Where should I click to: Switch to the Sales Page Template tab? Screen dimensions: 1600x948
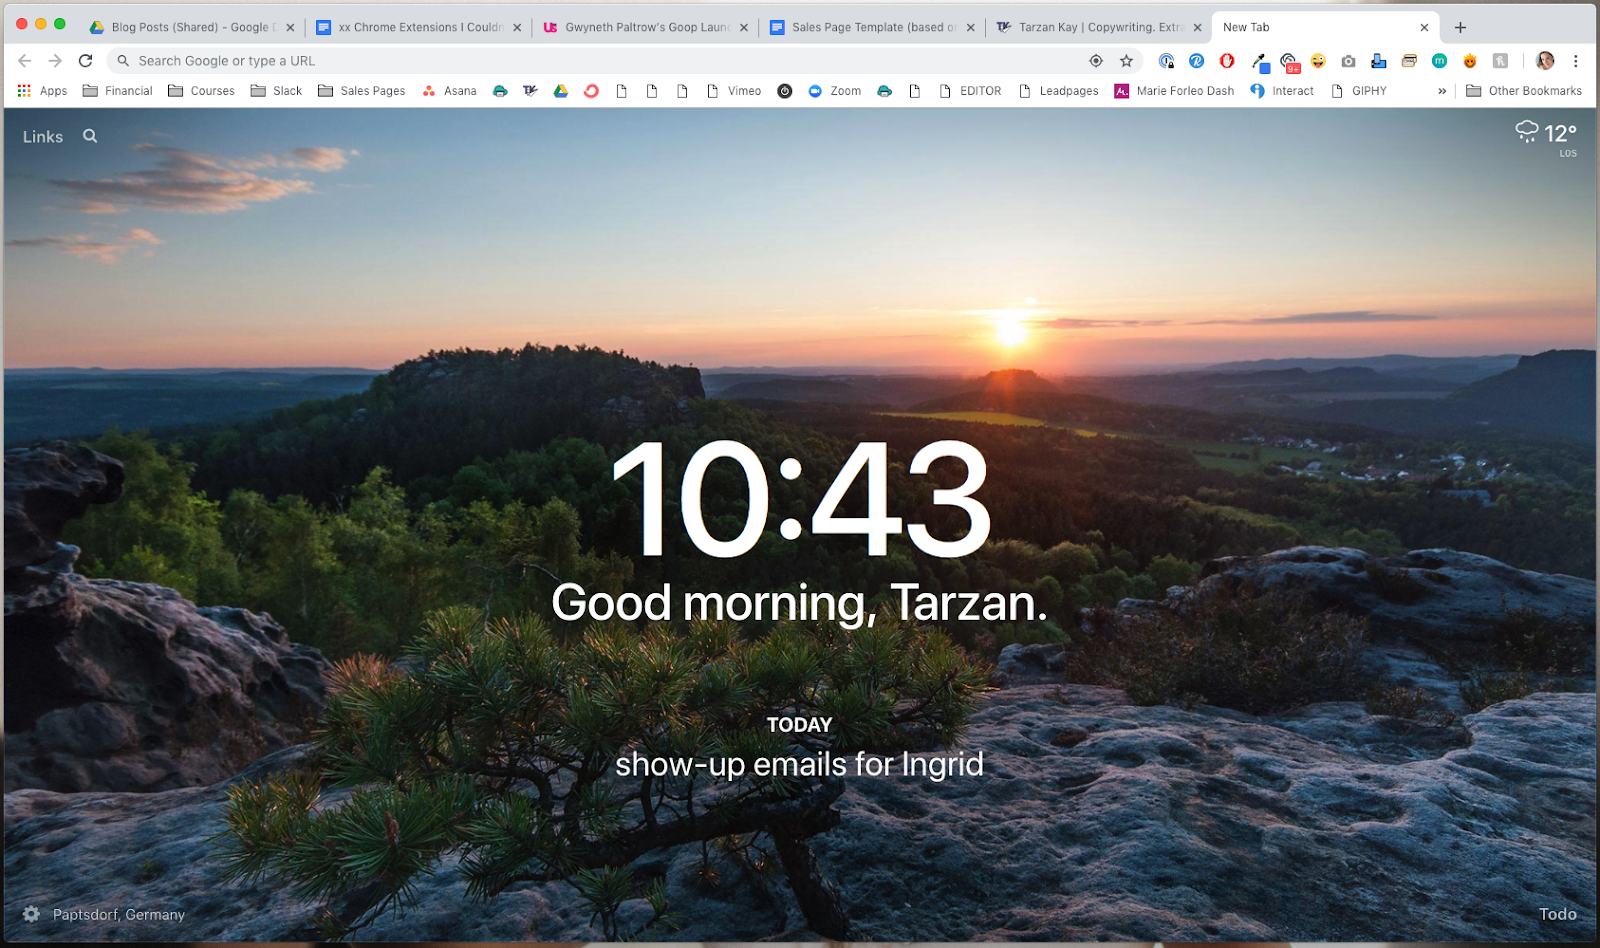[x=872, y=27]
